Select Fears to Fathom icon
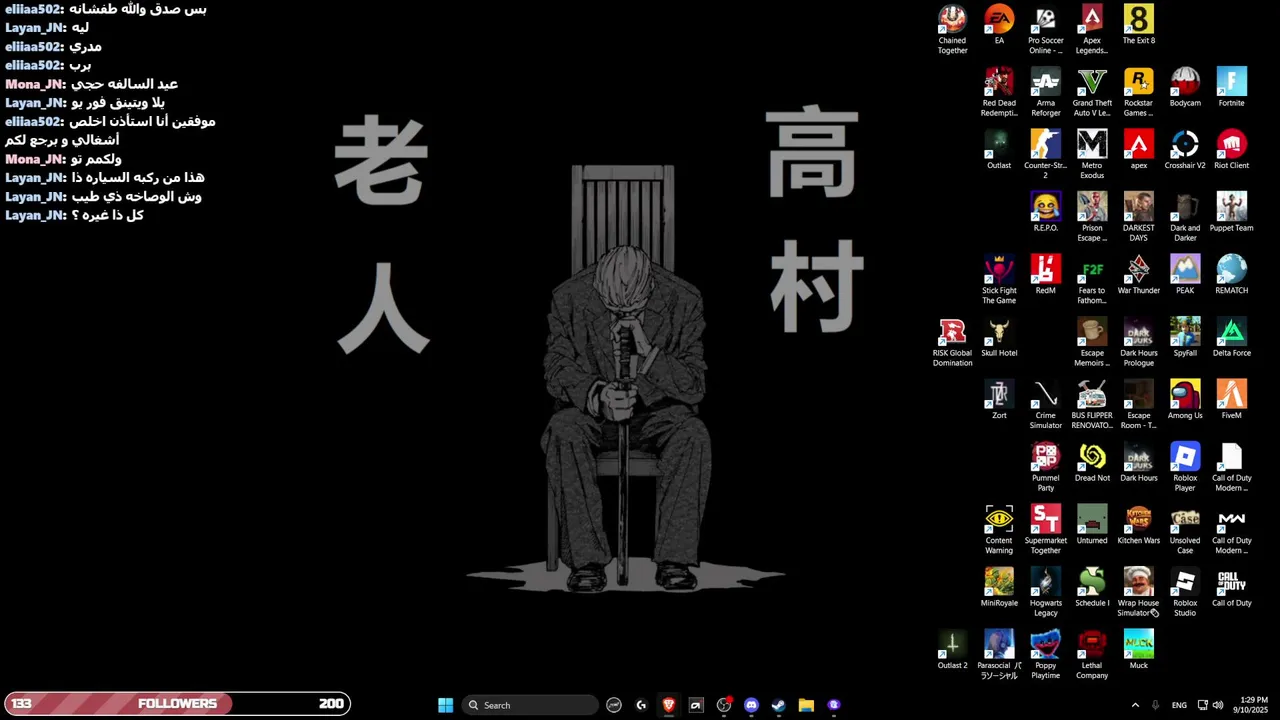The image size is (1280, 720). 1092,280
